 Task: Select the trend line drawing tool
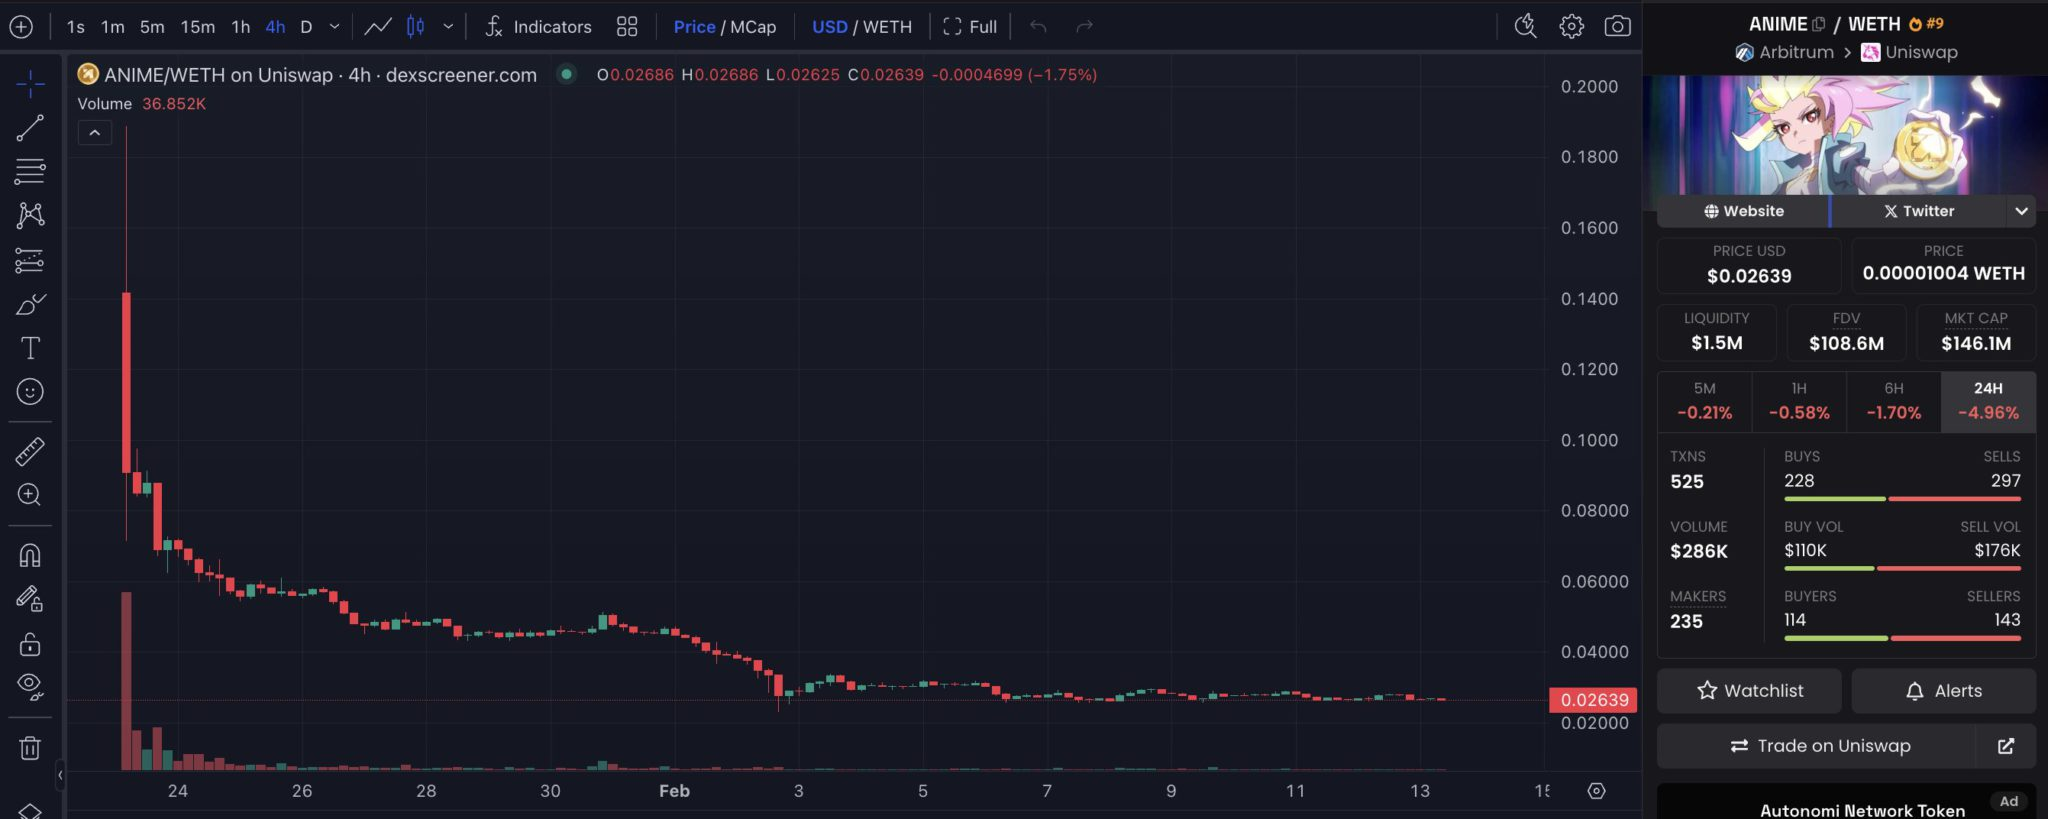coord(30,128)
